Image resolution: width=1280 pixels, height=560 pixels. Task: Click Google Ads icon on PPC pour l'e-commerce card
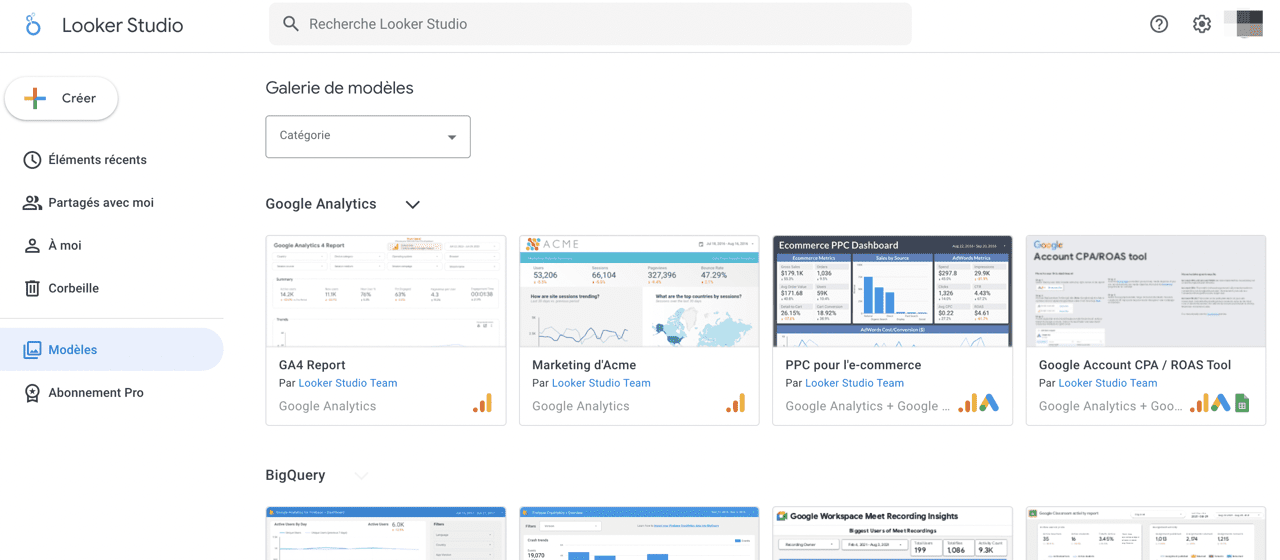click(989, 403)
